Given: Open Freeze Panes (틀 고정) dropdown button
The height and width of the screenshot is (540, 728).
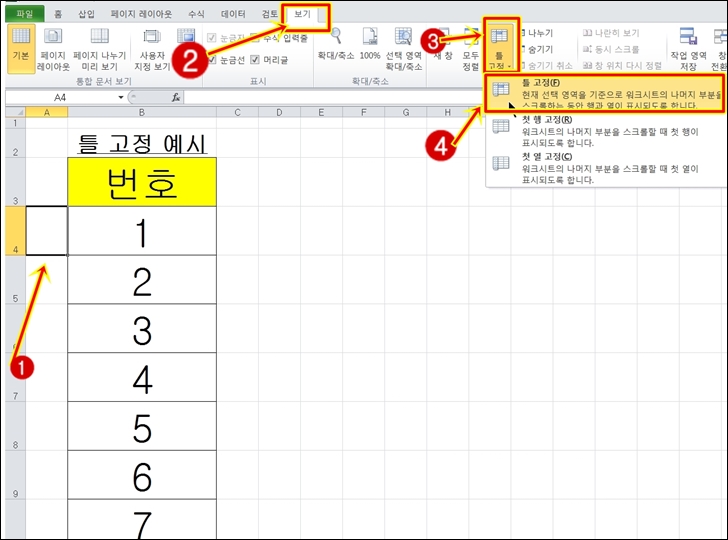Looking at the screenshot, I should click(500, 49).
